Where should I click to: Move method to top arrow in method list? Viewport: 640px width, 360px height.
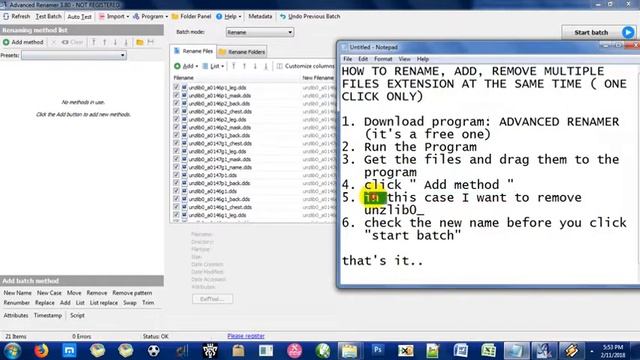point(94,42)
